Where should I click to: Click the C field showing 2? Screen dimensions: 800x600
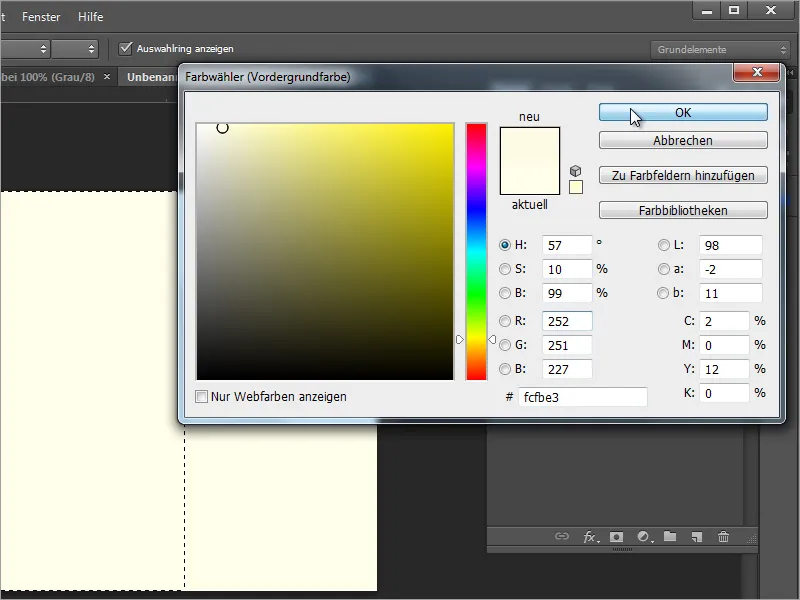724,321
